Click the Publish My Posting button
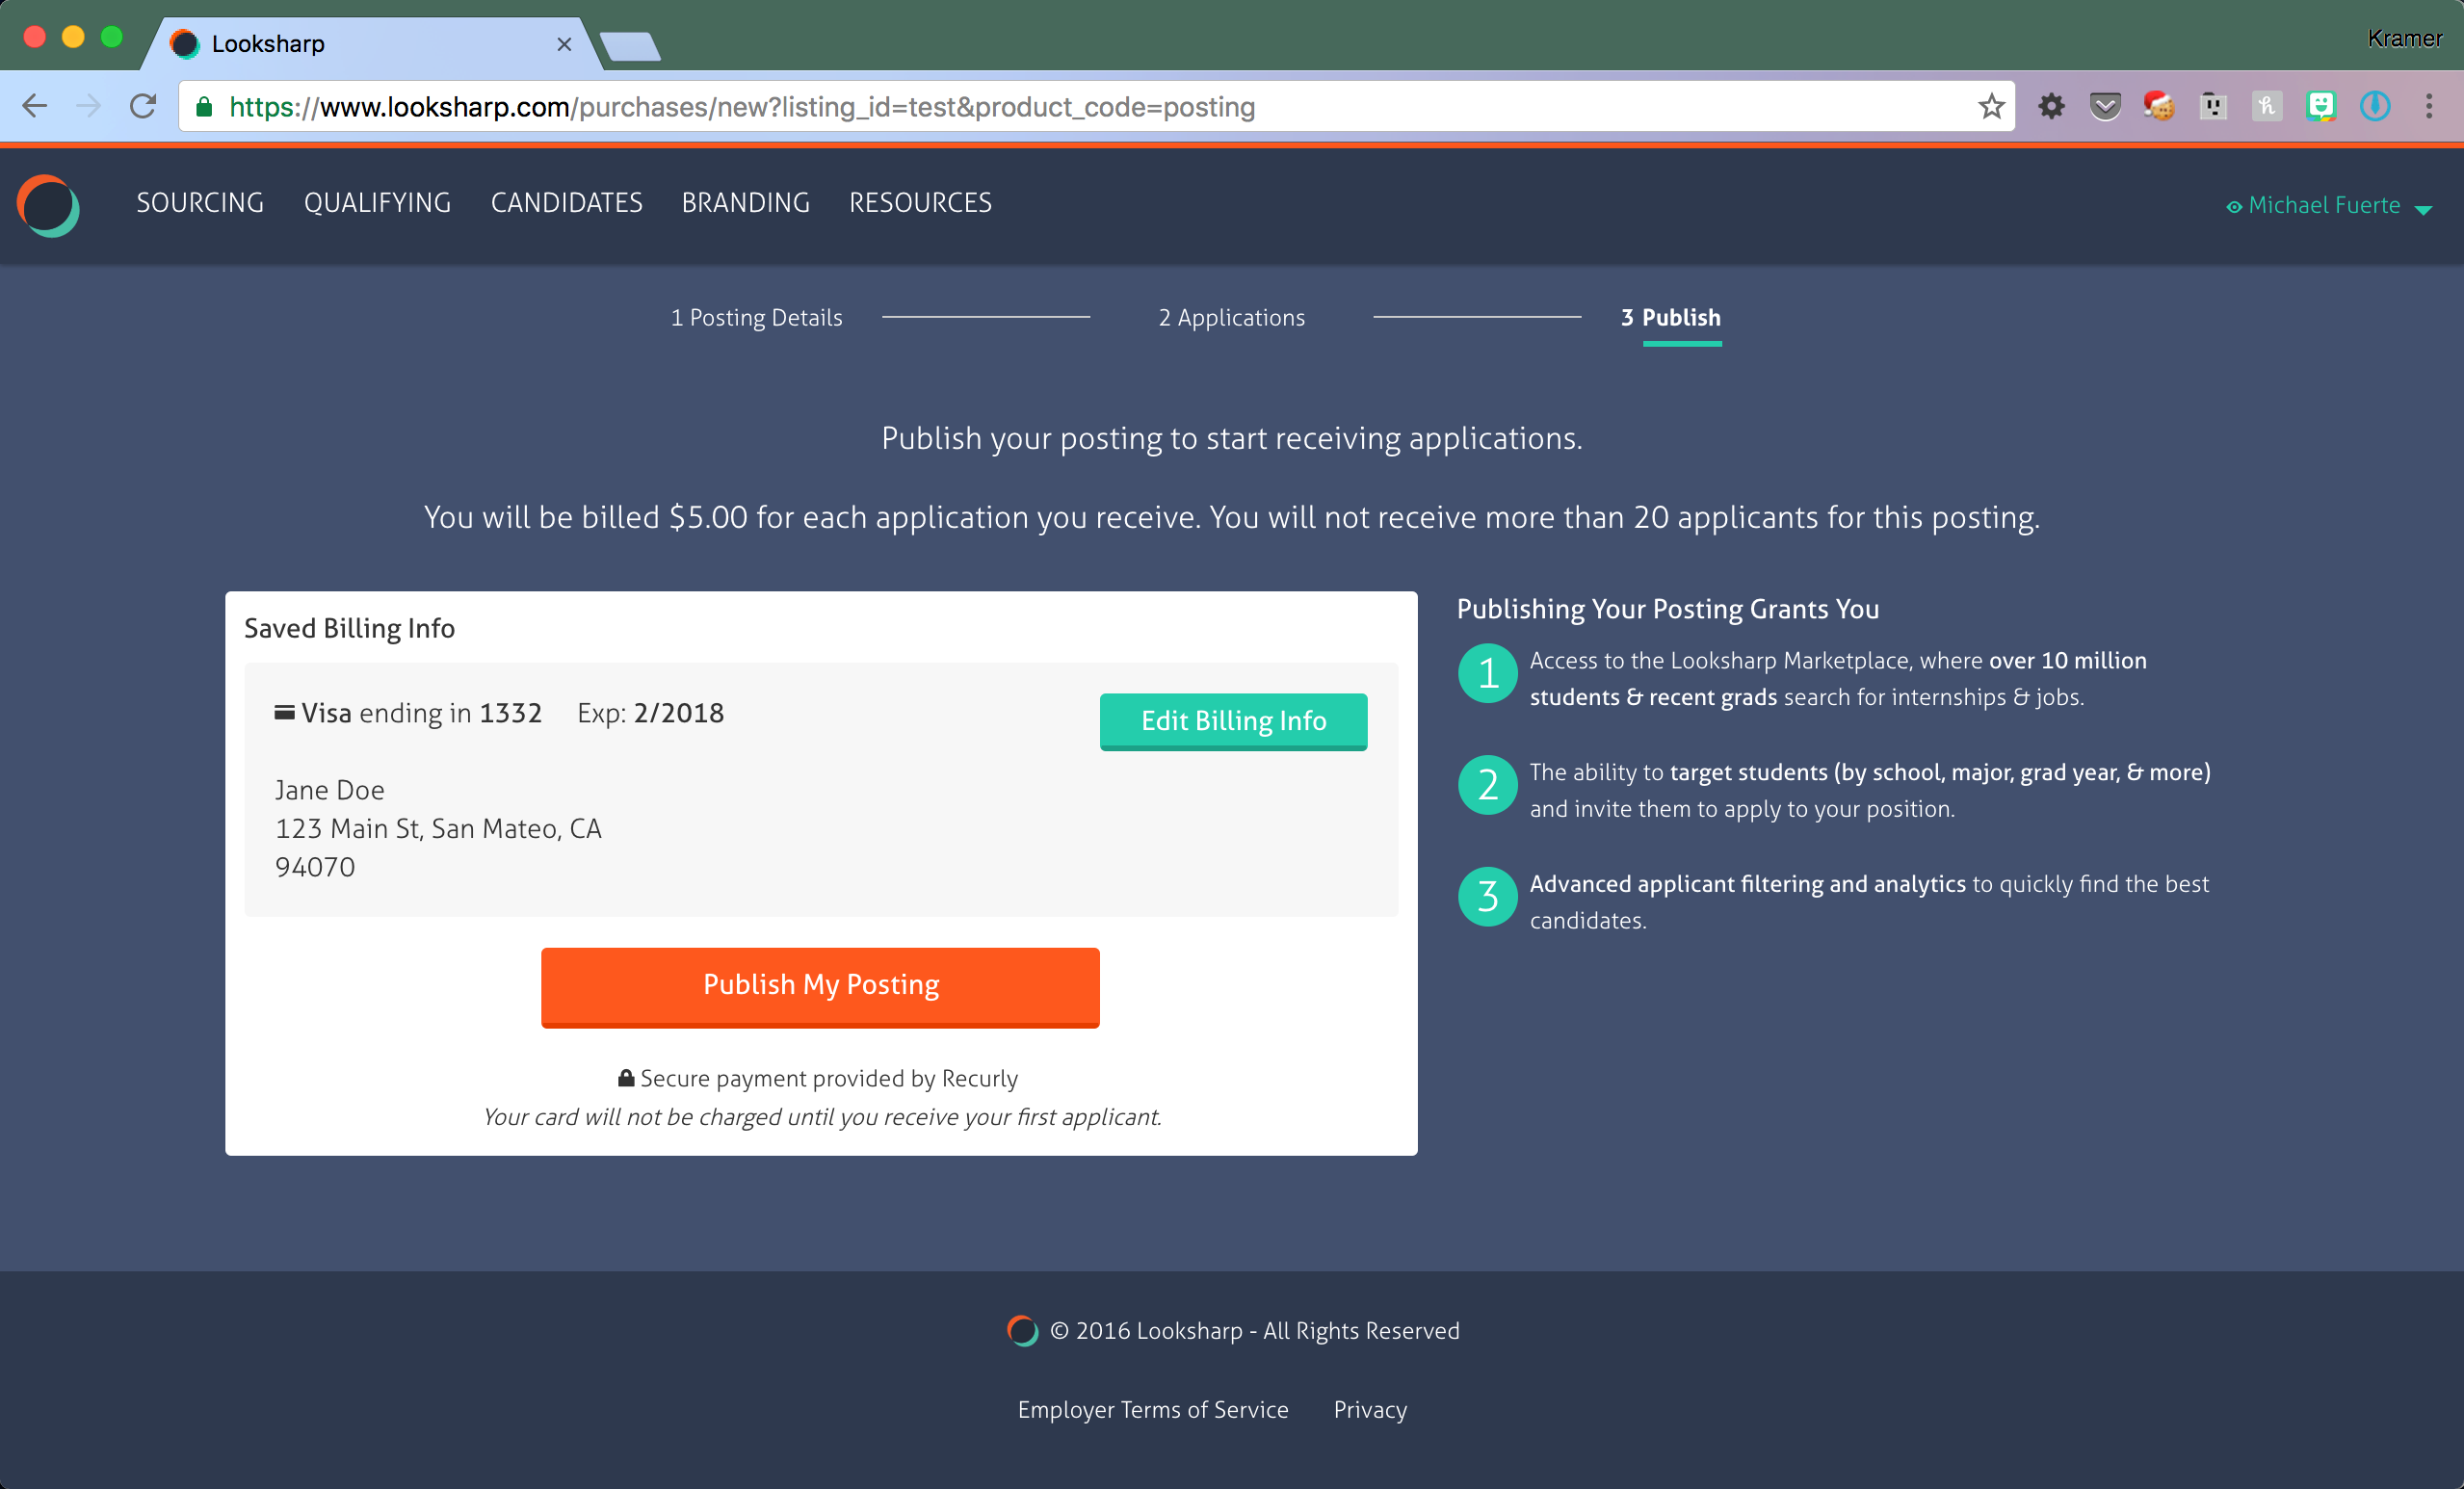This screenshot has width=2464, height=1489. (x=820, y=986)
